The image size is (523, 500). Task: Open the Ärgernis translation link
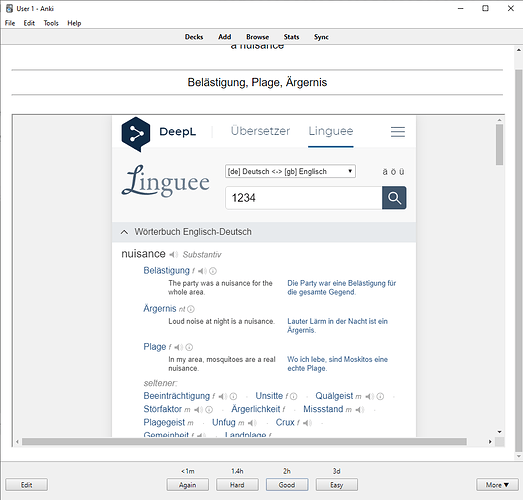160,309
